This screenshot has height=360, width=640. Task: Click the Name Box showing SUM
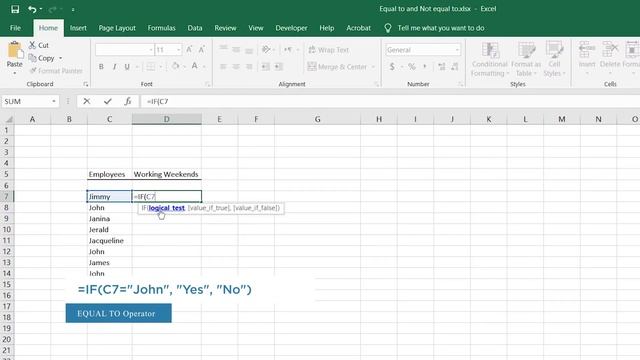tap(30, 101)
